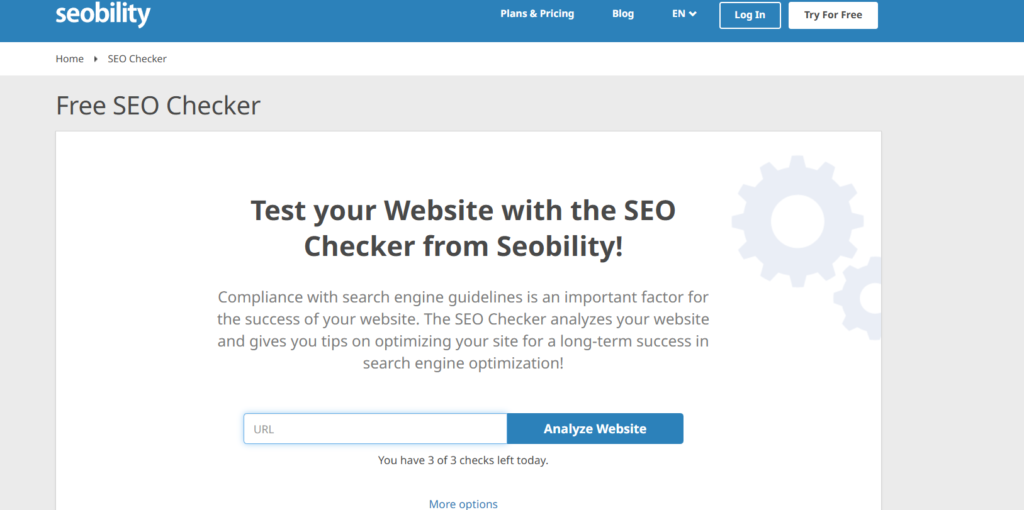Go to the Home breadcrumb link
This screenshot has height=510, width=1024.
69,59
